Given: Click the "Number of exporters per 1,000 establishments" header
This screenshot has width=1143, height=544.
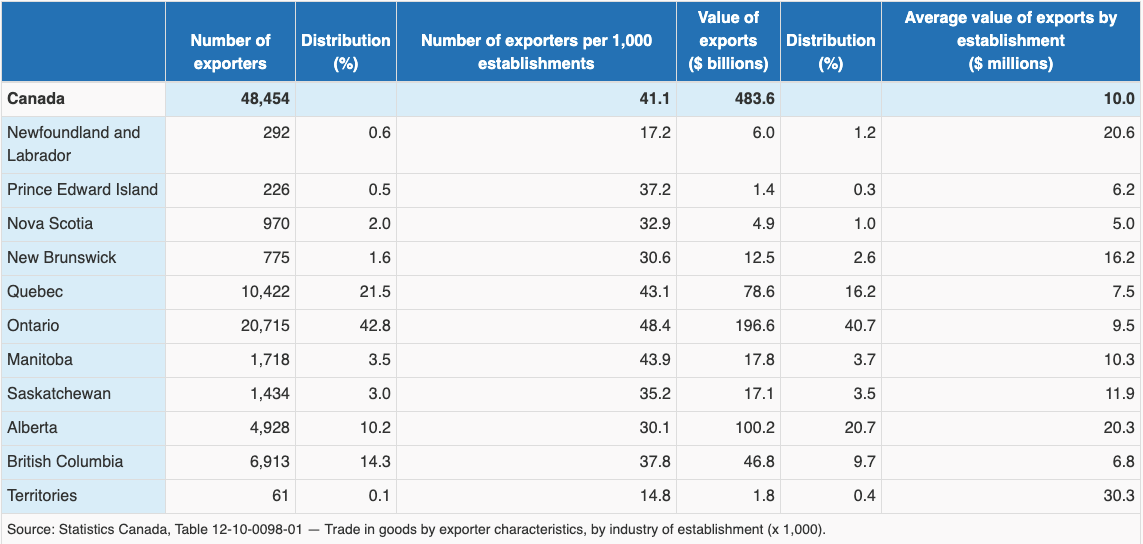Looking at the screenshot, I should click(x=536, y=52).
